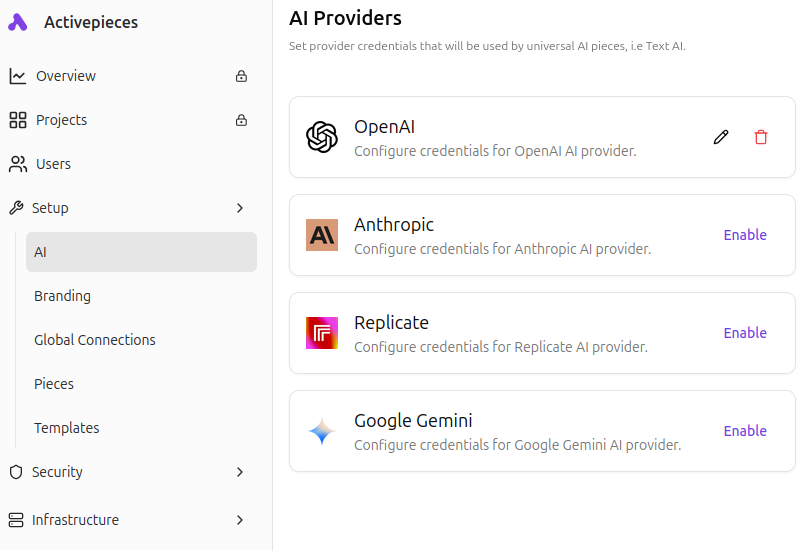Screen dimensions: 803x551
Task: Click the Activepieces logo icon
Action: pos(18,22)
